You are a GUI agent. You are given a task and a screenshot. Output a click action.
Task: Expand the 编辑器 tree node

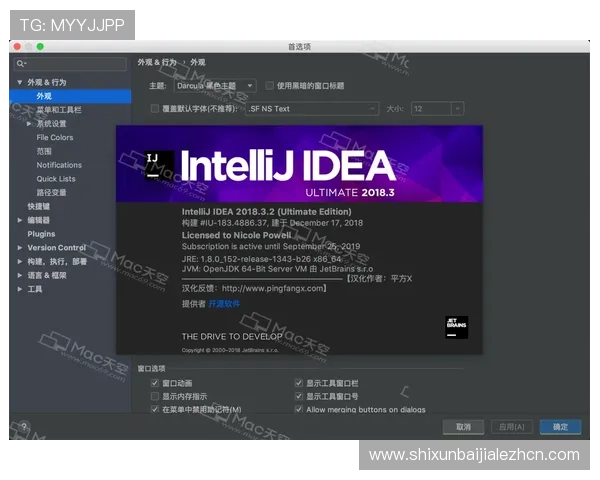(20, 220)
